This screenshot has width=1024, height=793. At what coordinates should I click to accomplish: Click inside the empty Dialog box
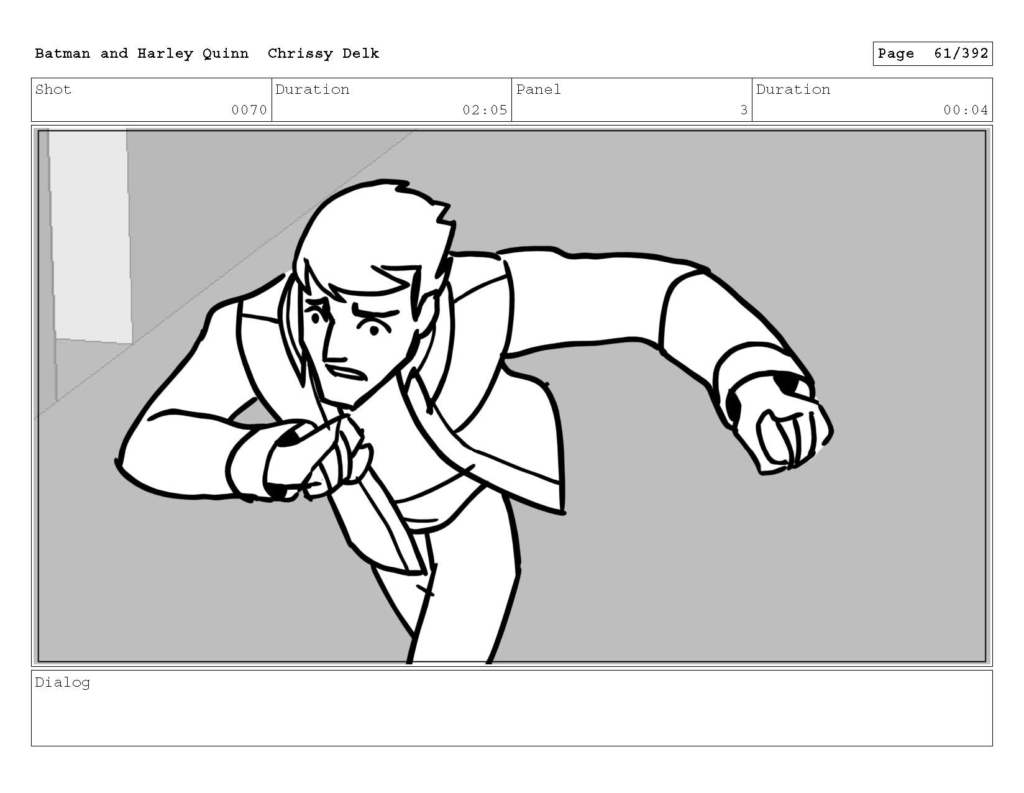[x=512, y=708]
